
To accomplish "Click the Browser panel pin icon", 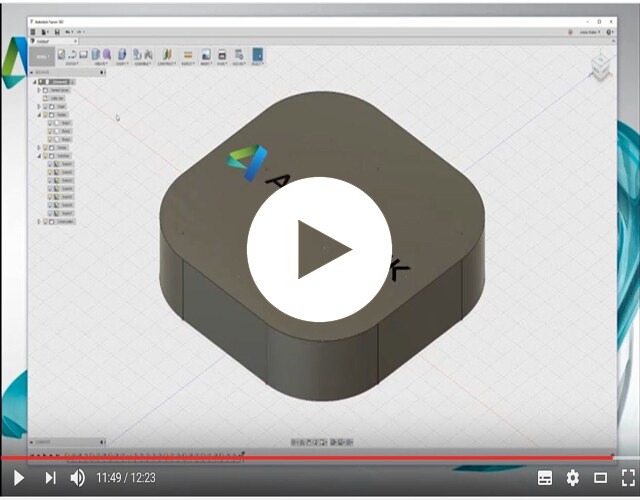I will (x=102, y=73).
